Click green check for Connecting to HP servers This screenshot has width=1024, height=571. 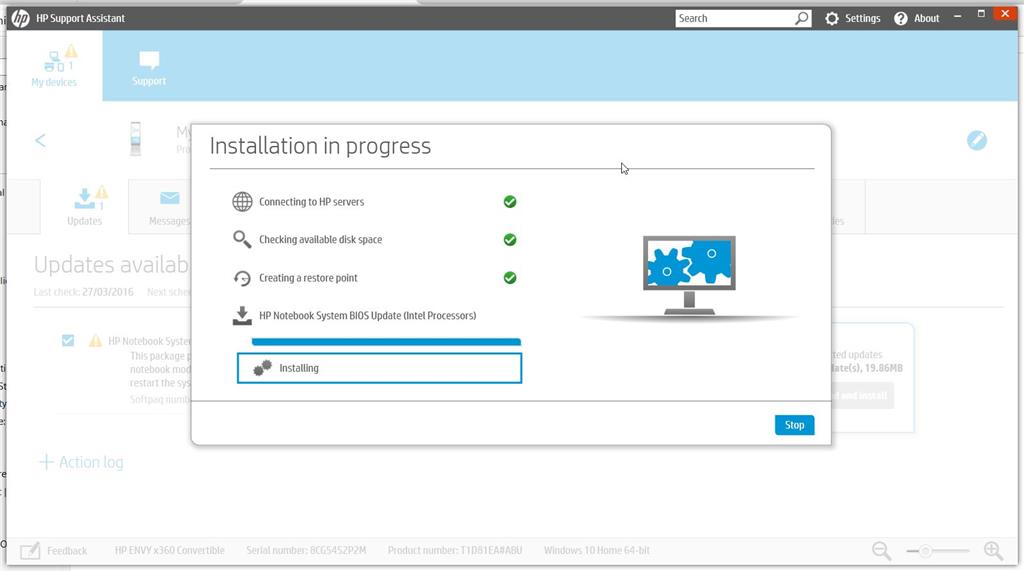point(510,202)
